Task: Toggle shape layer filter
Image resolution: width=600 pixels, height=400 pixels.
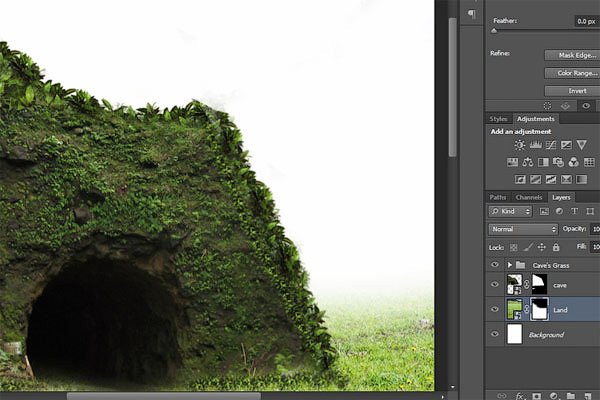Action: pos(590,211)
